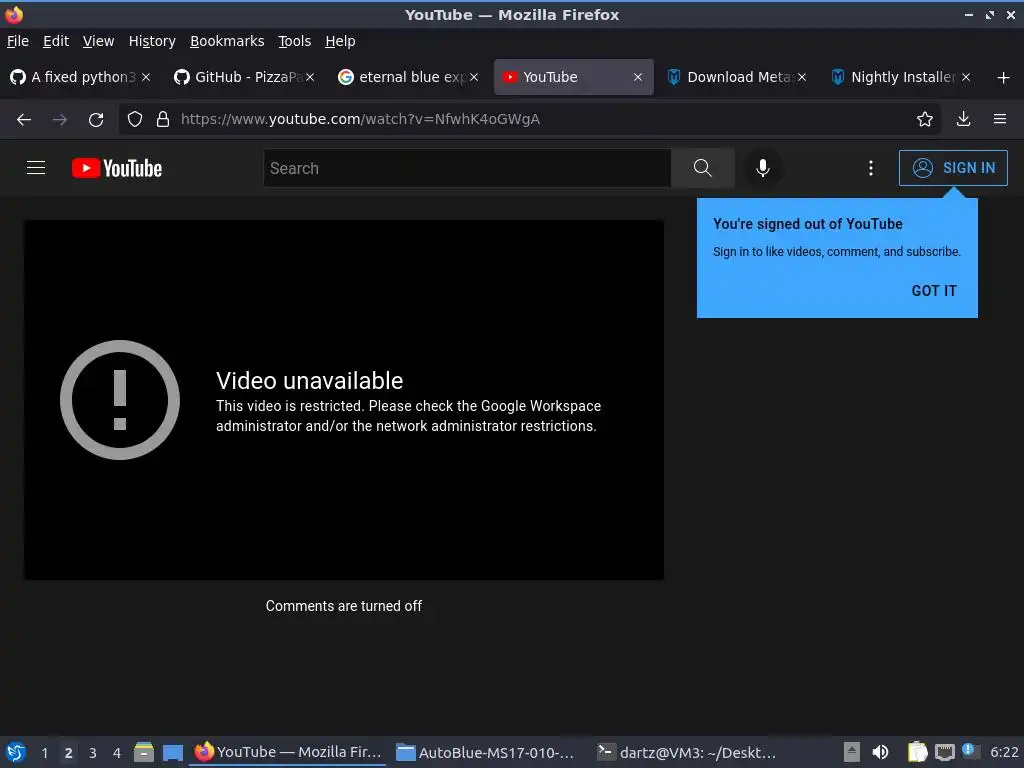Switch to workspace 1
Image resolution: width=1024 pixels, height=768 pixels.
[x=44, y=752]
